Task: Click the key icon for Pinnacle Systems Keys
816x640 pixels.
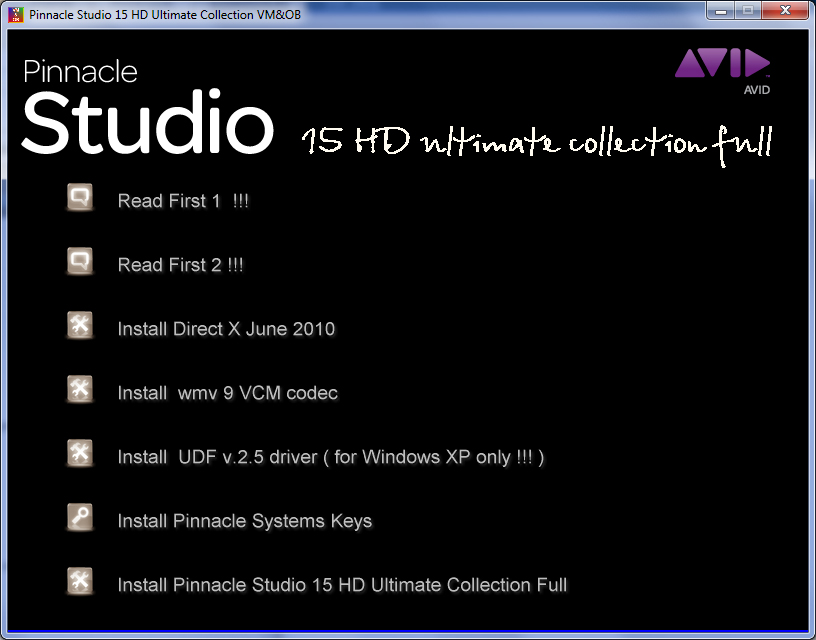Action: point(80,517)
